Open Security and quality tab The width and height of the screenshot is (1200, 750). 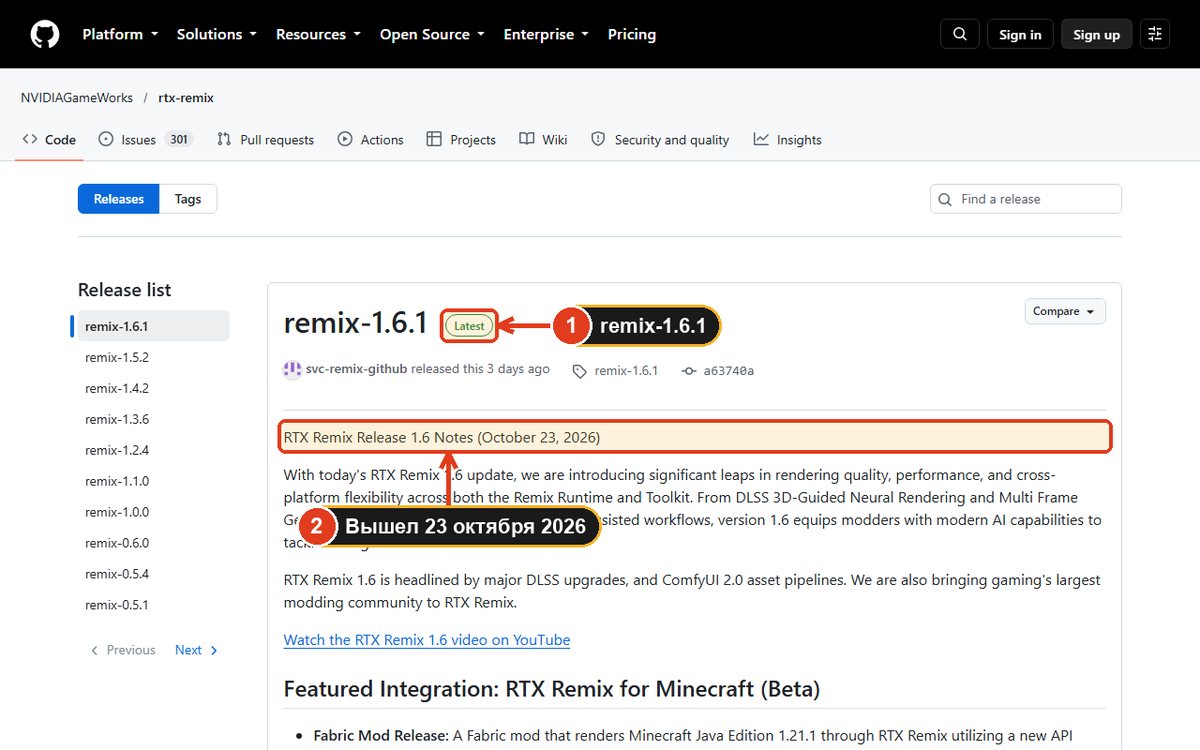tap(660, 140)
